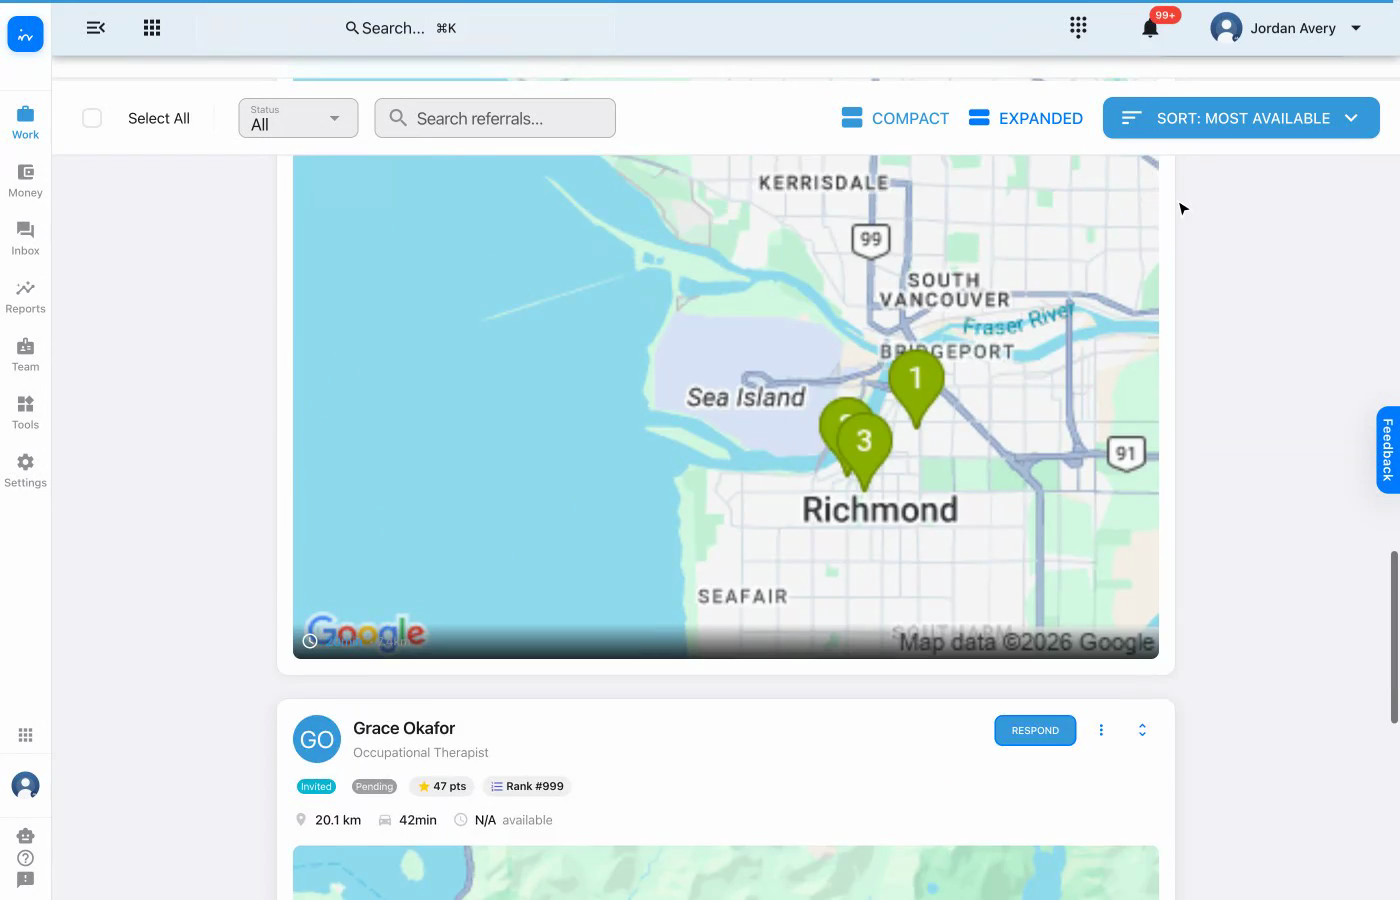1400x900 pixels.
Task: Open Reports from the sidebar
Action: (25, 297)
